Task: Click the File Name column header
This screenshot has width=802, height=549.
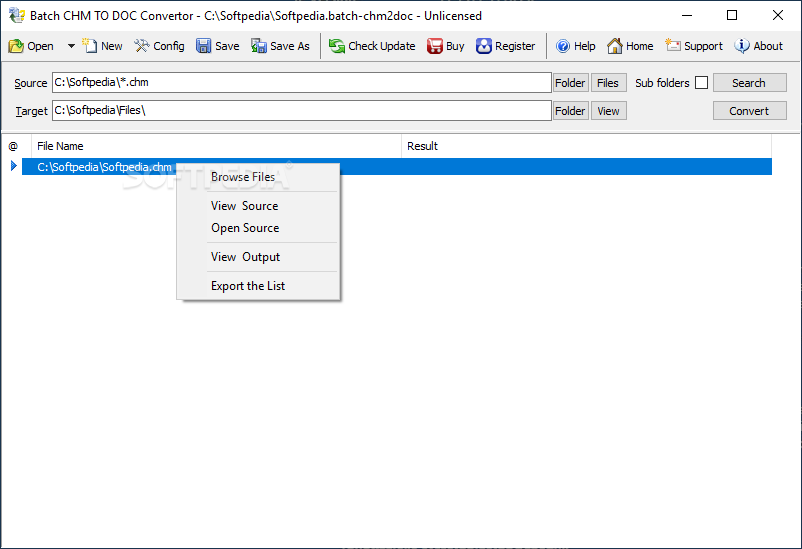Action: pyautogui.click(x=216, y=146)
